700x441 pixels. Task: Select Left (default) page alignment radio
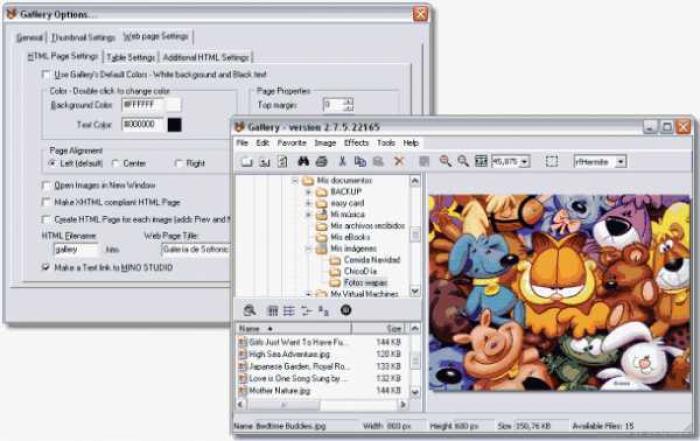(53, 163)
